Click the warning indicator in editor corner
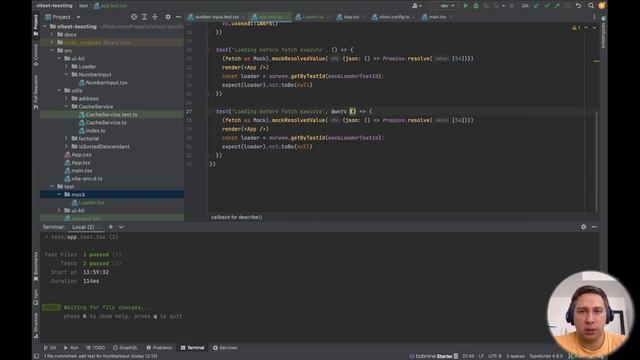The width and height of the screenshot is (640, 360). coord(576,28)
